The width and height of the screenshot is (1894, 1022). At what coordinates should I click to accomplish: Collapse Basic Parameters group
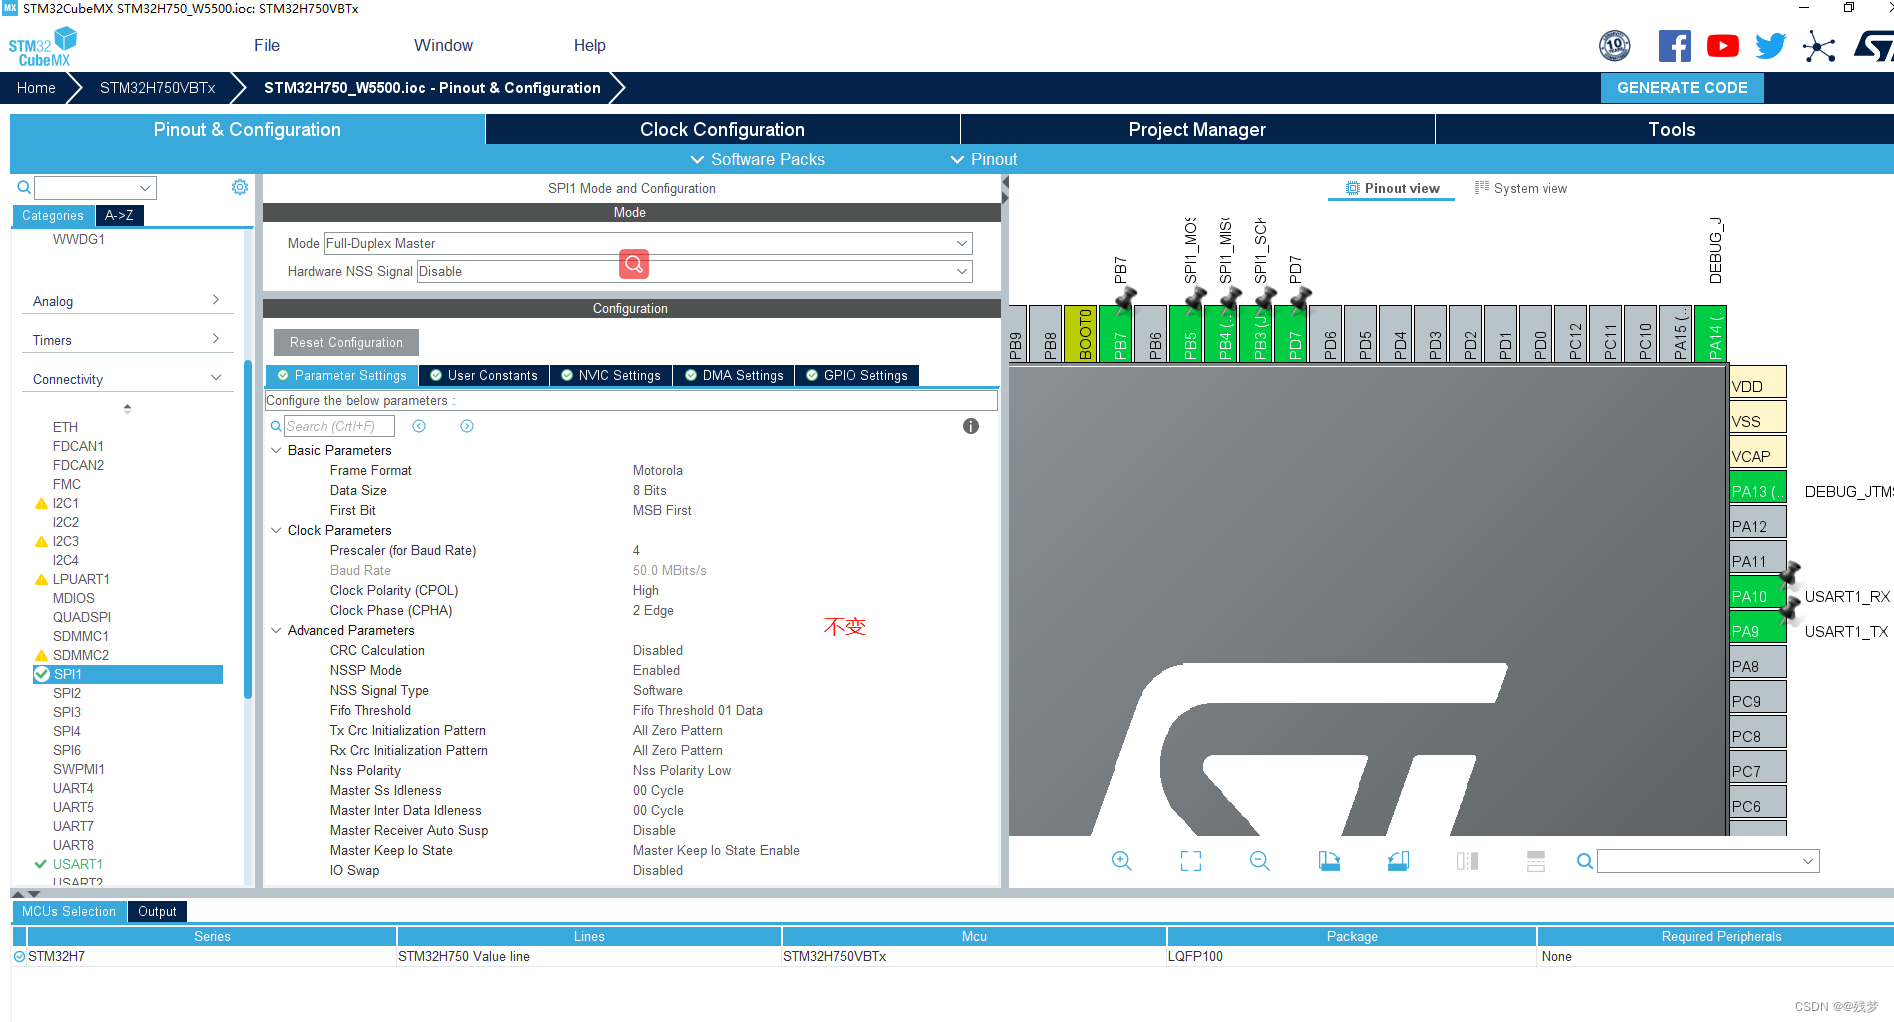[276, 450]
